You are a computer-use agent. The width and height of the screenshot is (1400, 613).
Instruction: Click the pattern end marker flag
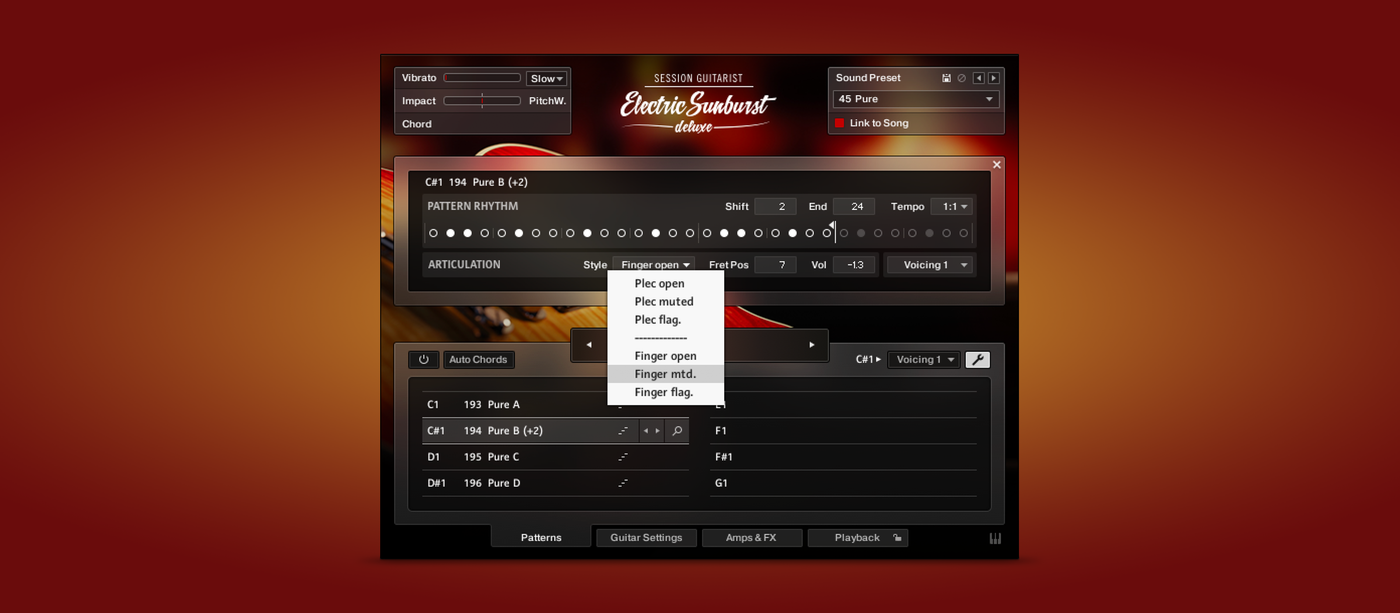pos(832,225)
